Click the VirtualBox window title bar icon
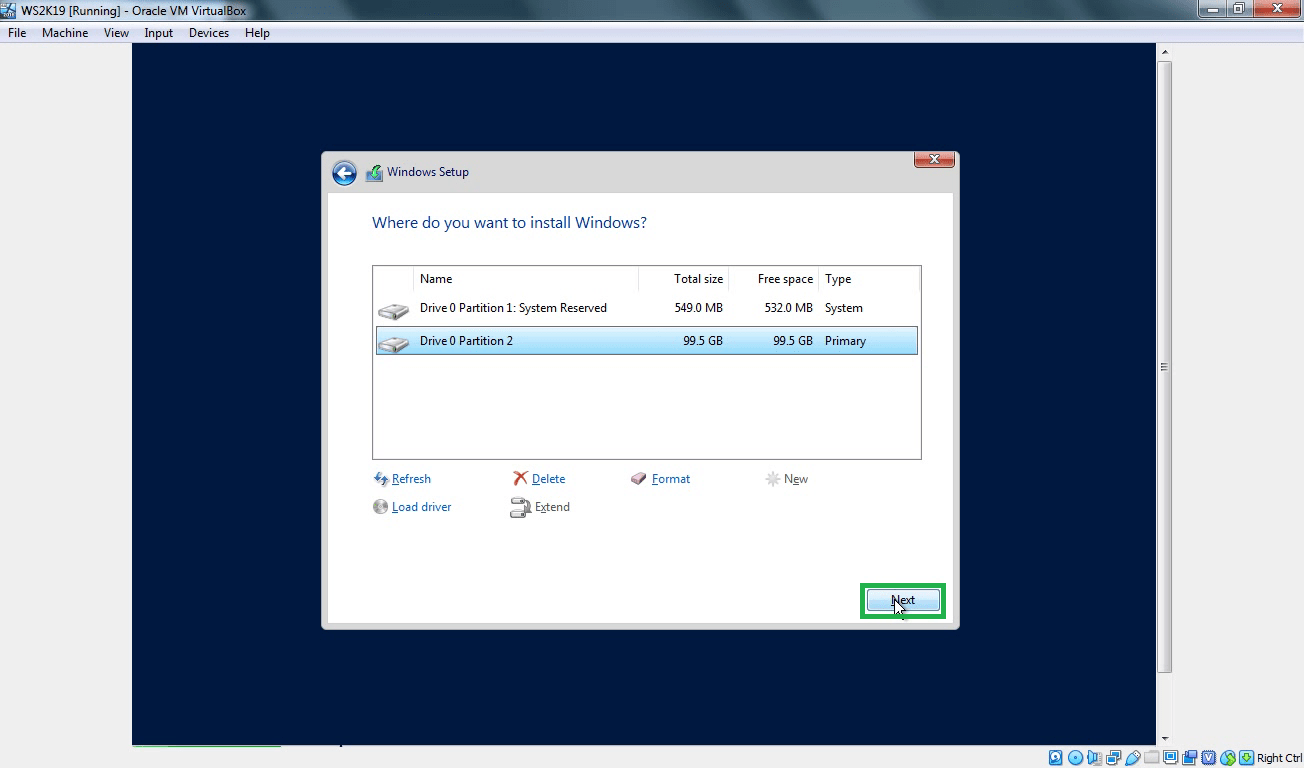The width and height of the screenshot is (1304, 768). 9,10
